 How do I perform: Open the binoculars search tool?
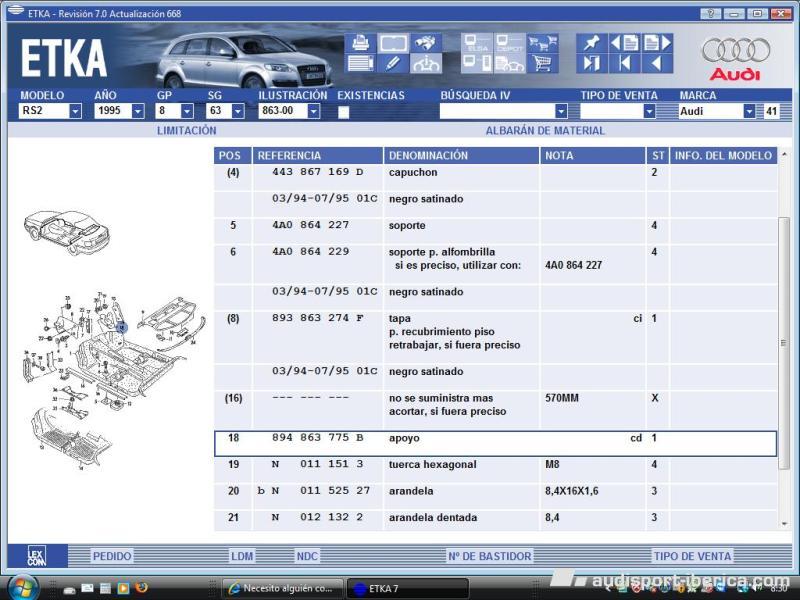(x=426, y=43)
